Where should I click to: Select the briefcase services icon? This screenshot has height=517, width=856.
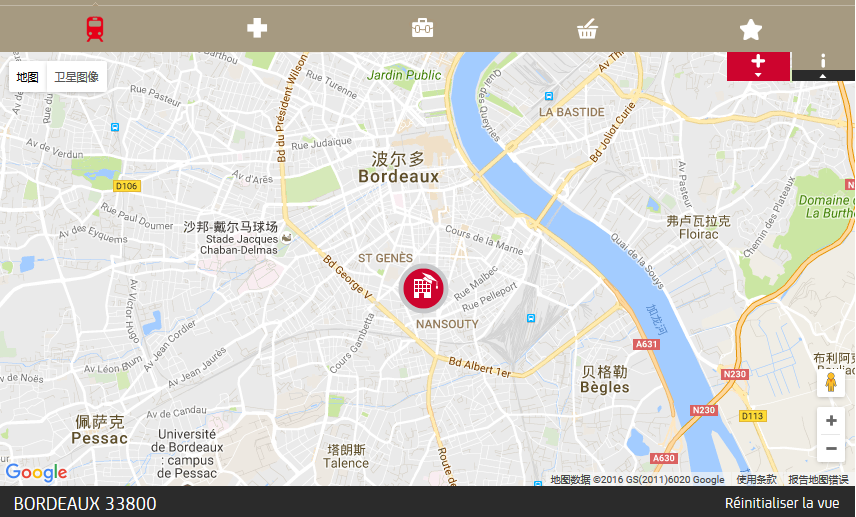[x=423, y=28]
